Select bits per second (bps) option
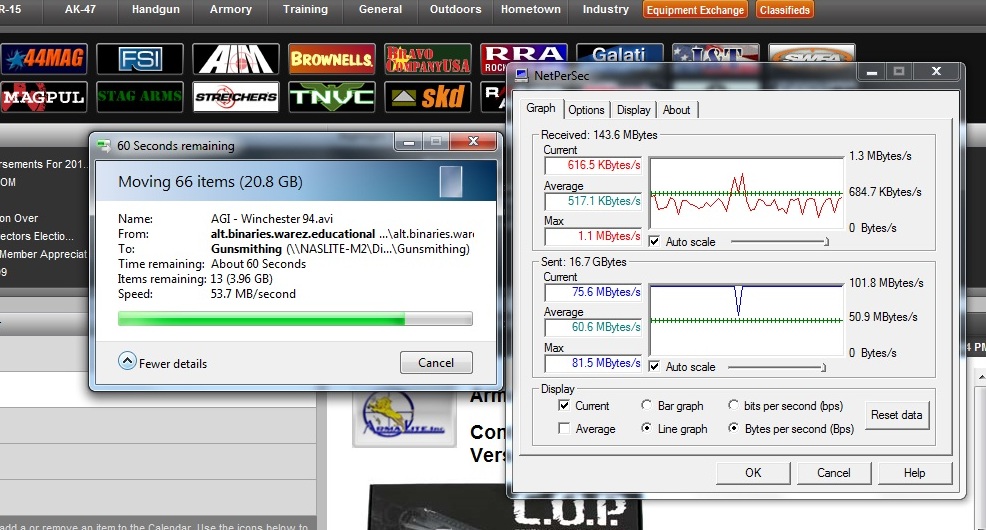This screenshot has width=986, height=530. click(733, 406)
